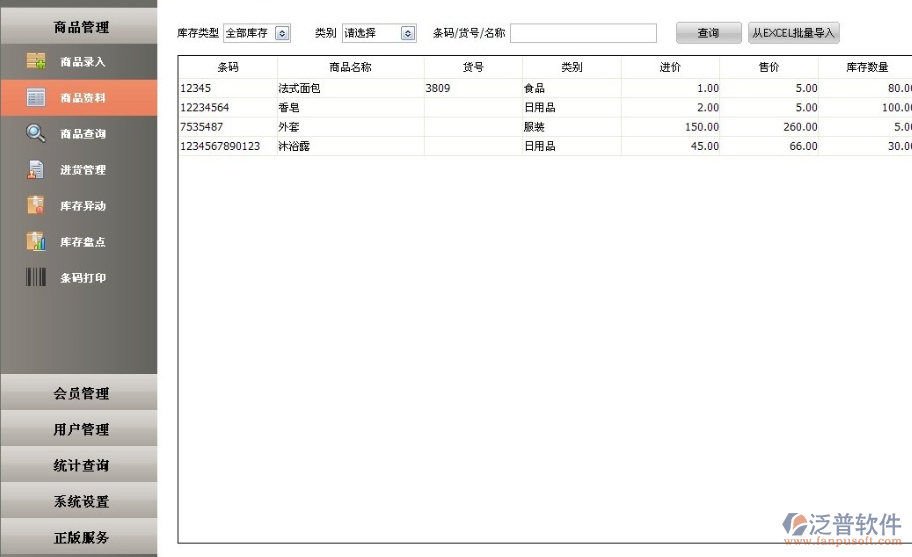Open the 类别 dropdown showing 请选择
The height and width of the screenshot is (557, 912).
[x=379, y=33]
